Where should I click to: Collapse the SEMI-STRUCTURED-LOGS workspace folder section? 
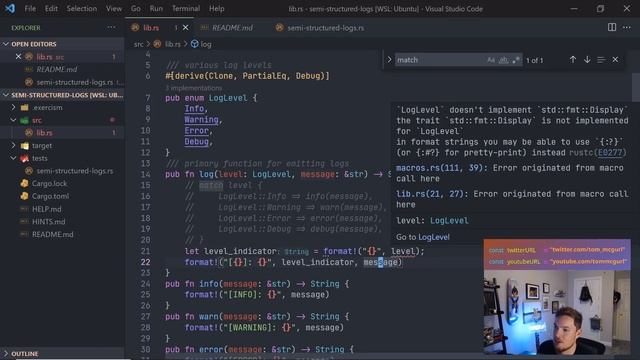(x=62, y=95)
